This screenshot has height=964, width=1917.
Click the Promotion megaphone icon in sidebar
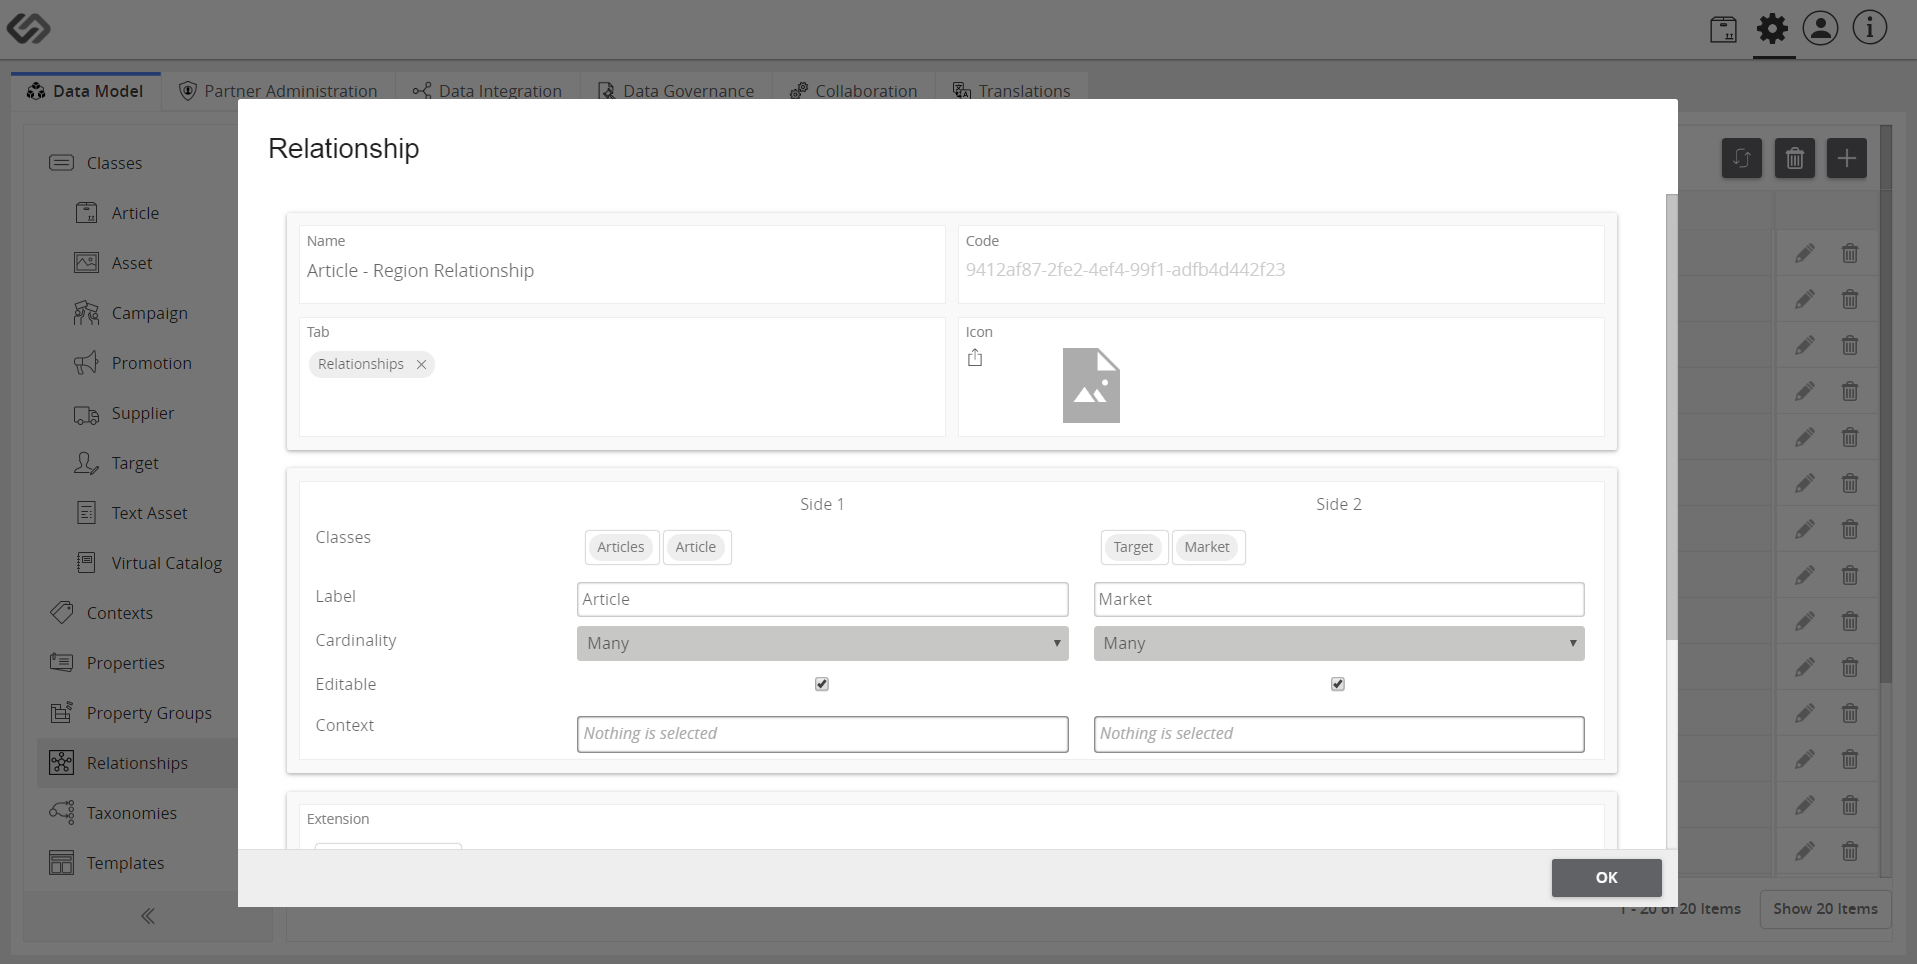pyautogui.click(x=87, y=363)
